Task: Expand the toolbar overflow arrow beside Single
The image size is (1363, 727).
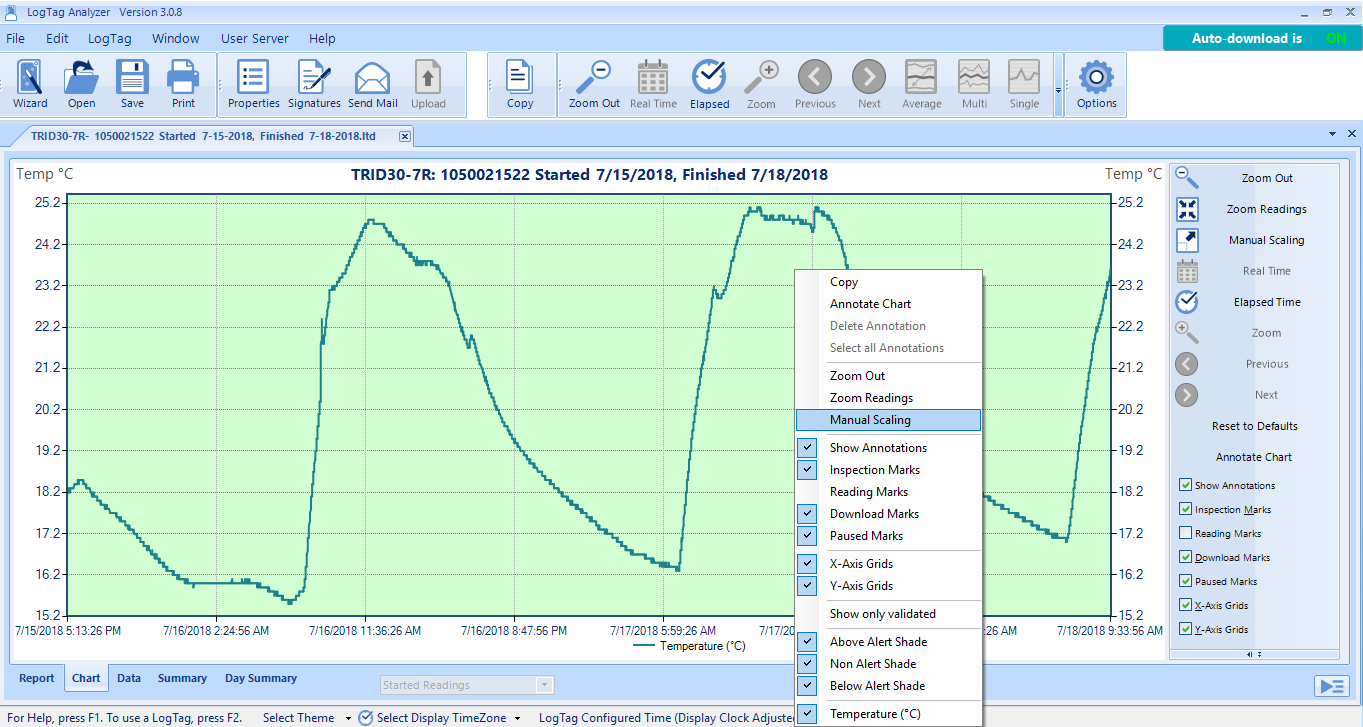Action: (1059, 89)
